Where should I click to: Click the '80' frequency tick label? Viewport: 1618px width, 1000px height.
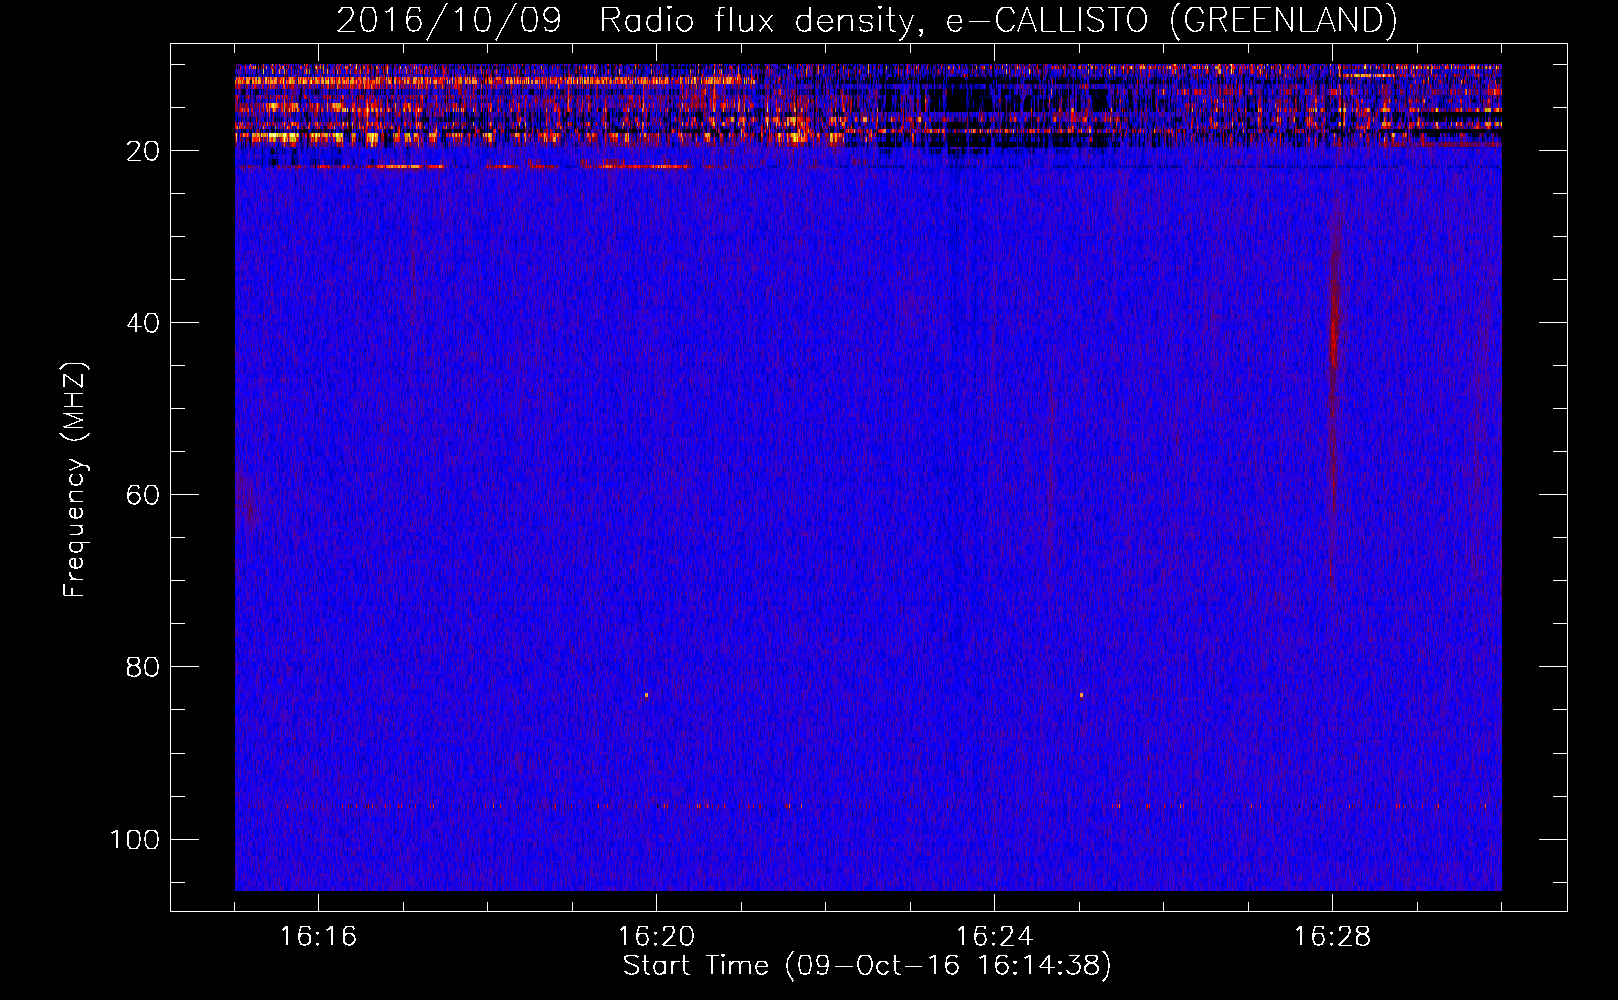[x=143, y=667]
